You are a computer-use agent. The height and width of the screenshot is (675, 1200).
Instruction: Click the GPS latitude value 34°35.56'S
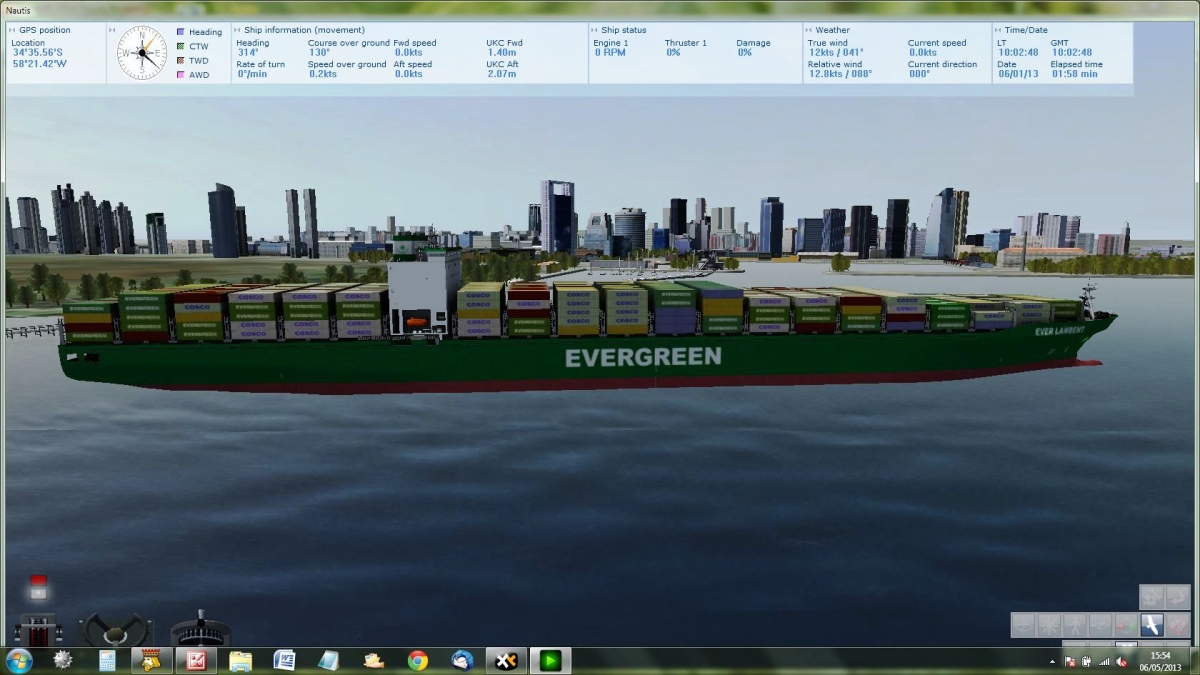tap(35, 53)
